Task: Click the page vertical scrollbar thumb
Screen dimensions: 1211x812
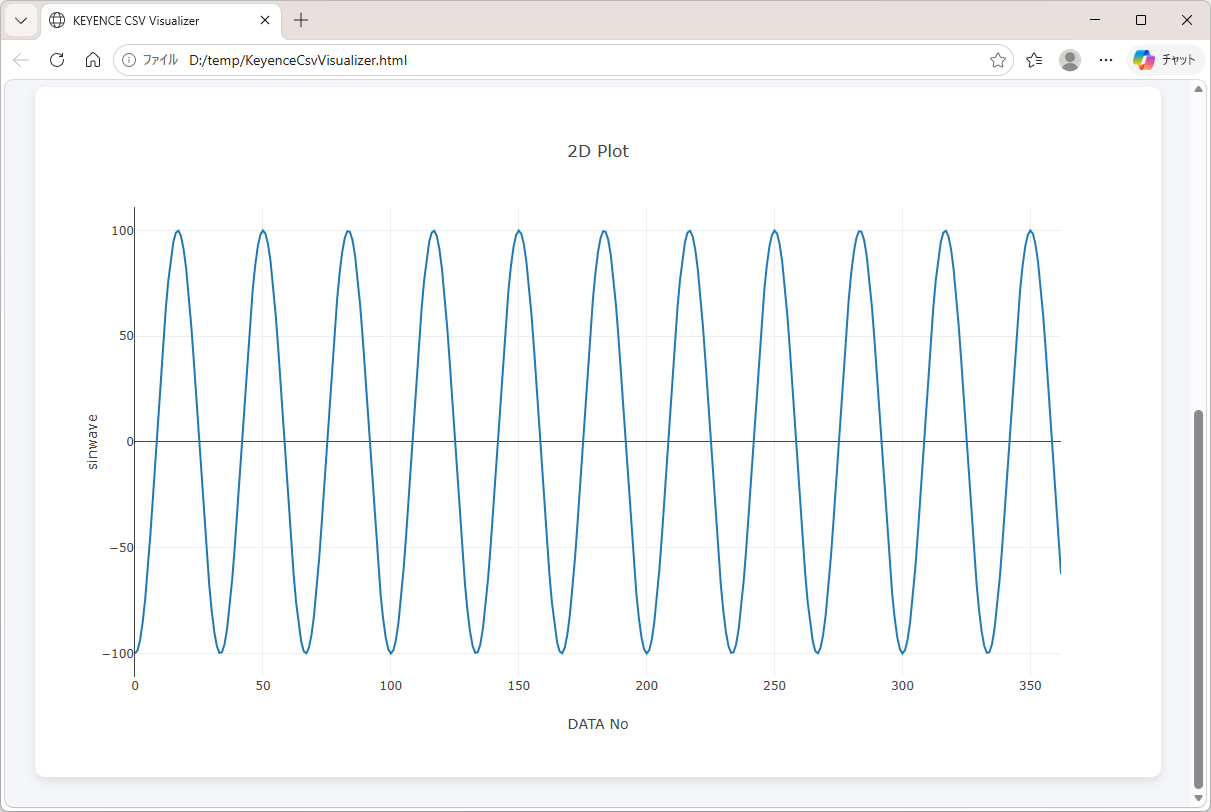Action: [x=1199, y=599]
